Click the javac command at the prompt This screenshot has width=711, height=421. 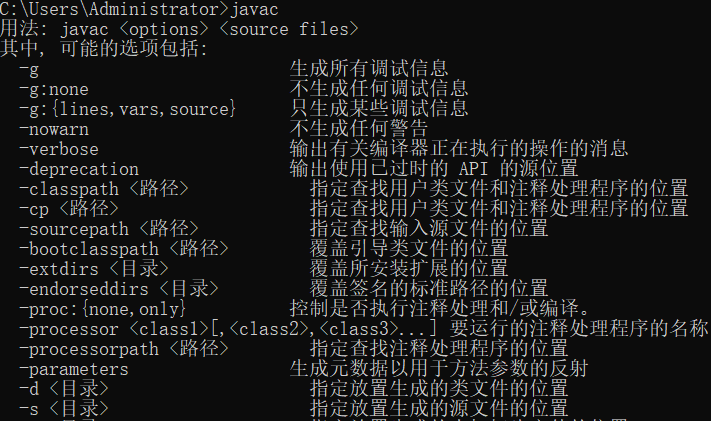[x=254, y=9]
